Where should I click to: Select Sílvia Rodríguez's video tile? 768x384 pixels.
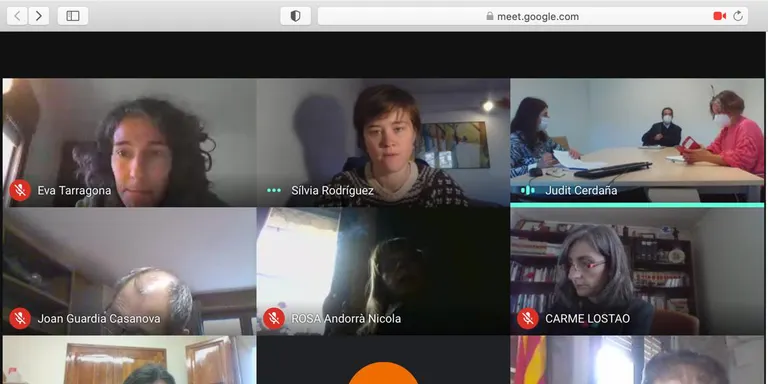(383, 143)
